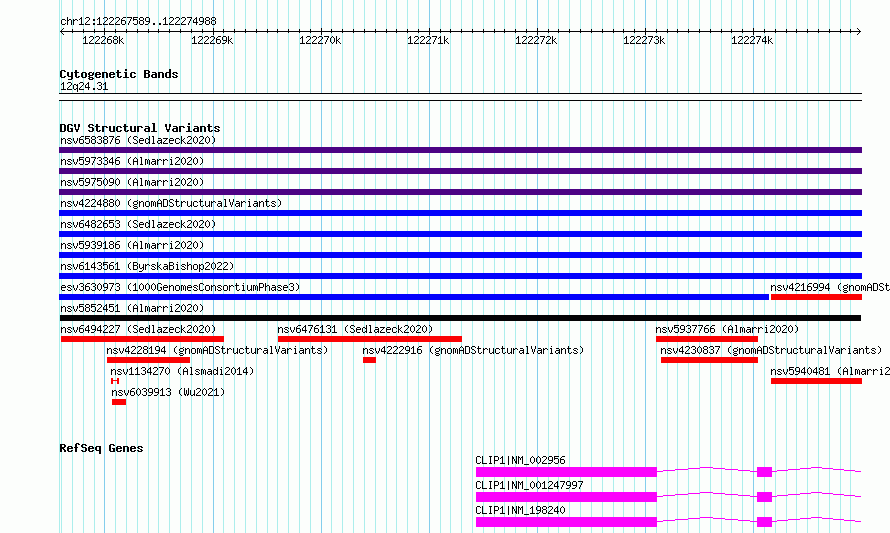Select the blue bar under nsv6482653
This screenshot has width=890, height=533.
pyautogui.click(x=460, y=234)
